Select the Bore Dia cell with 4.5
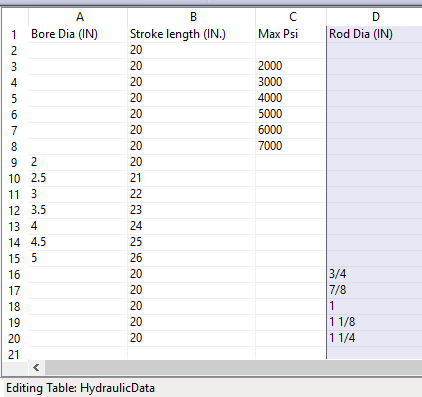This screenshot has height=397, width=422. click(x=78, y=242)
